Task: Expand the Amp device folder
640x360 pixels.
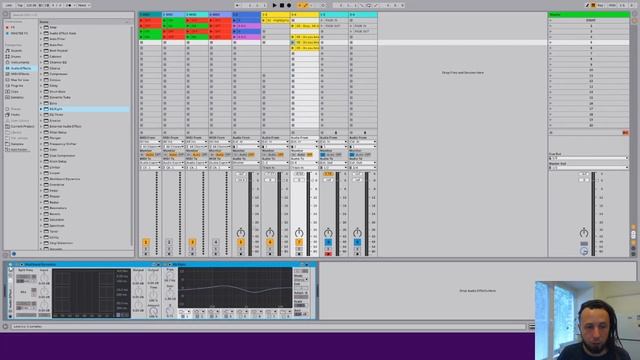Action: pos(41,27)
